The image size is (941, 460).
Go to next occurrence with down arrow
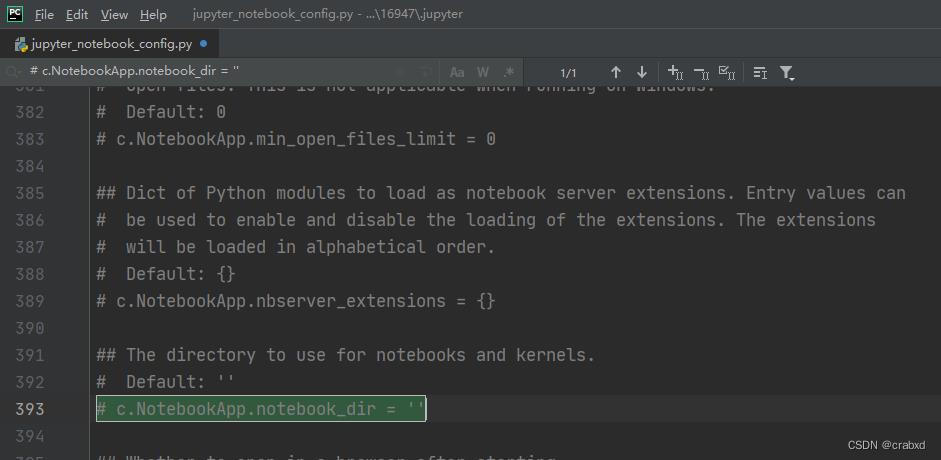click(x=642, y=73)
